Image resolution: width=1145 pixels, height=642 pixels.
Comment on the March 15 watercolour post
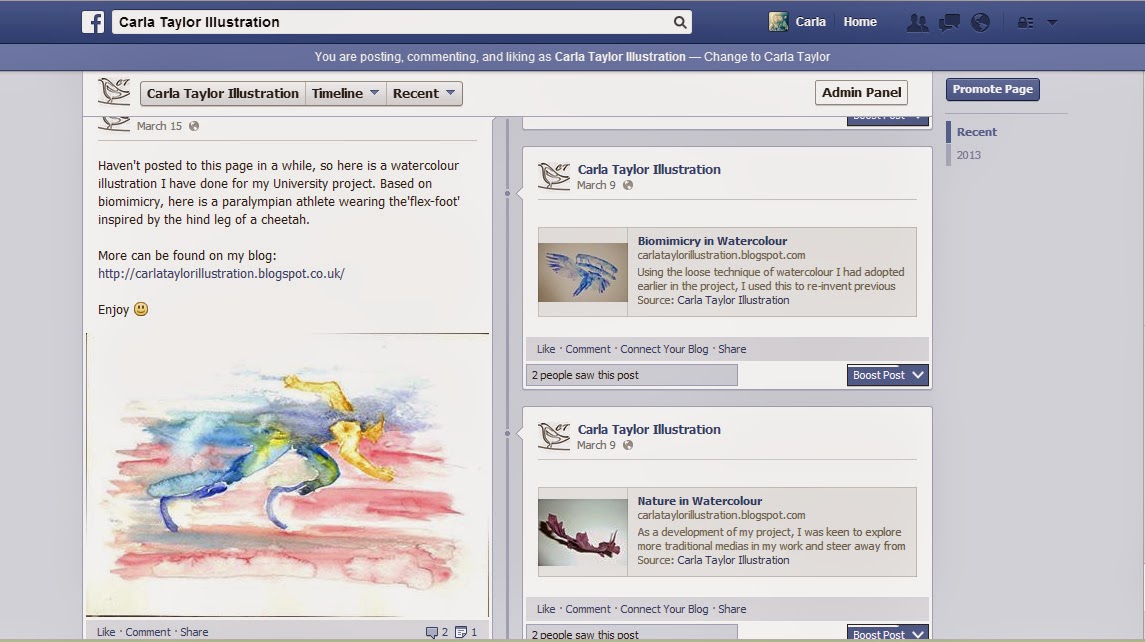pos(148,632)
